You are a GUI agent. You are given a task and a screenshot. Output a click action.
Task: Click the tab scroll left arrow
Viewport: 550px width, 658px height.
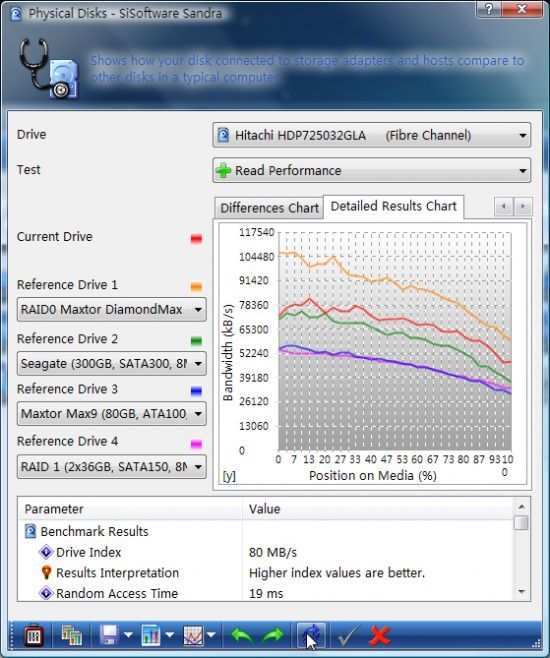504,206
